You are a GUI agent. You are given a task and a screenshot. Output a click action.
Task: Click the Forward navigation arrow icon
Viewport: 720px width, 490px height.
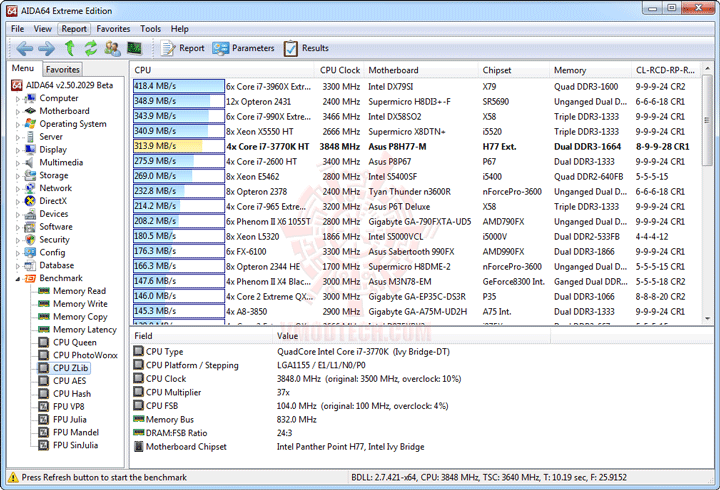coord(46,48)
